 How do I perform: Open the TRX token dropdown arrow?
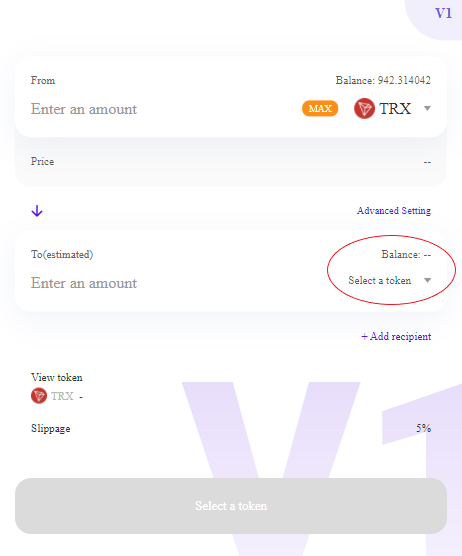click(x=427, y=109)
